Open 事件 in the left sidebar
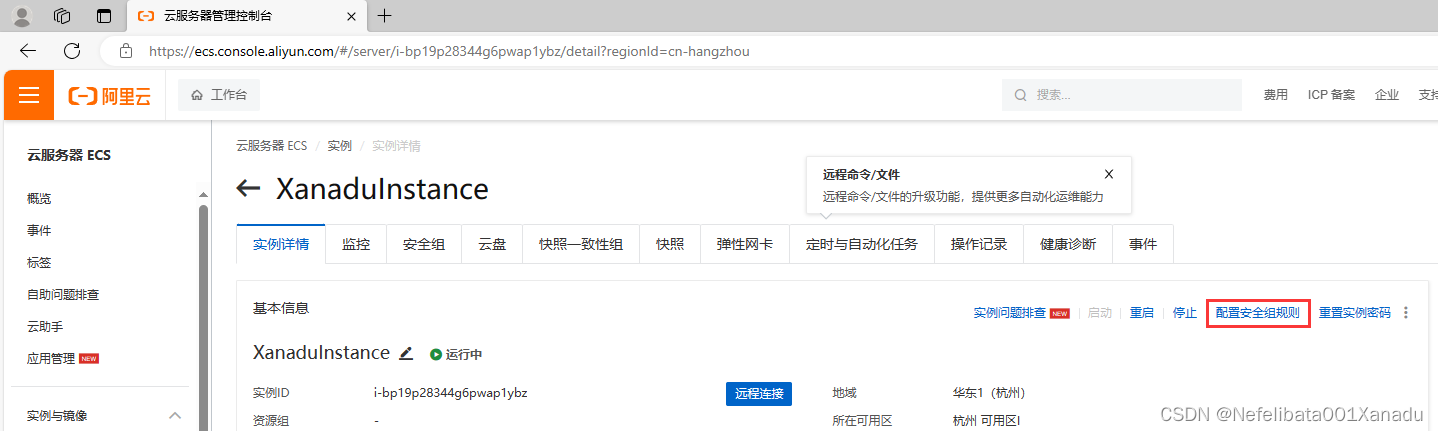Viewport: 1438px width, 431px height. 39,231
